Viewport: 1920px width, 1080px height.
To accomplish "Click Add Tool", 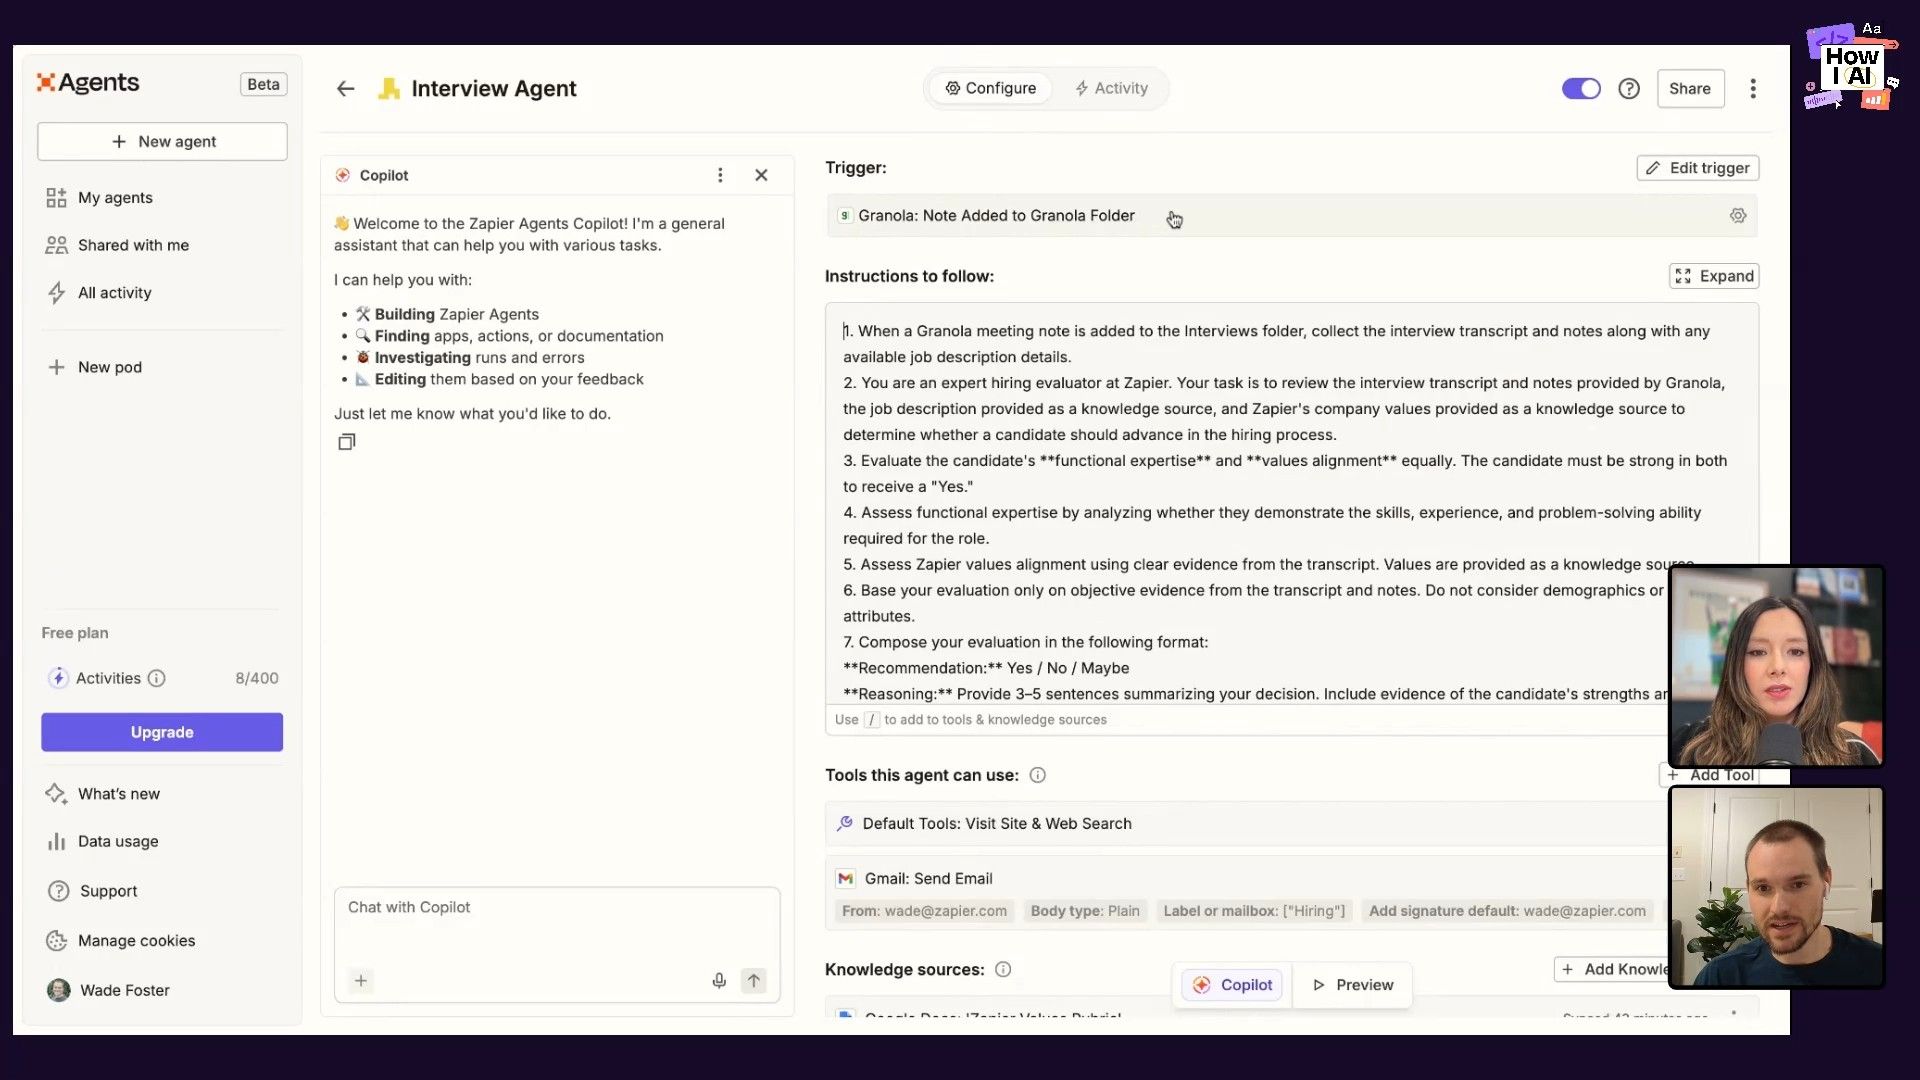I will (1710, 775).
